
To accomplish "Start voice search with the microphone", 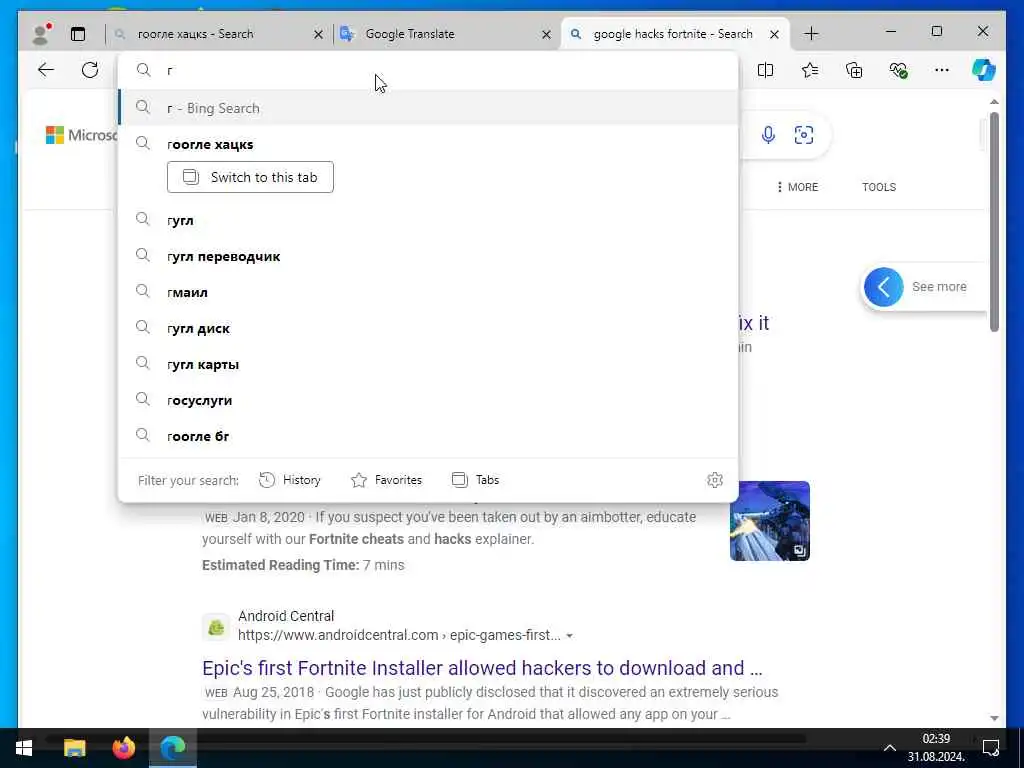I will (769, 135).
